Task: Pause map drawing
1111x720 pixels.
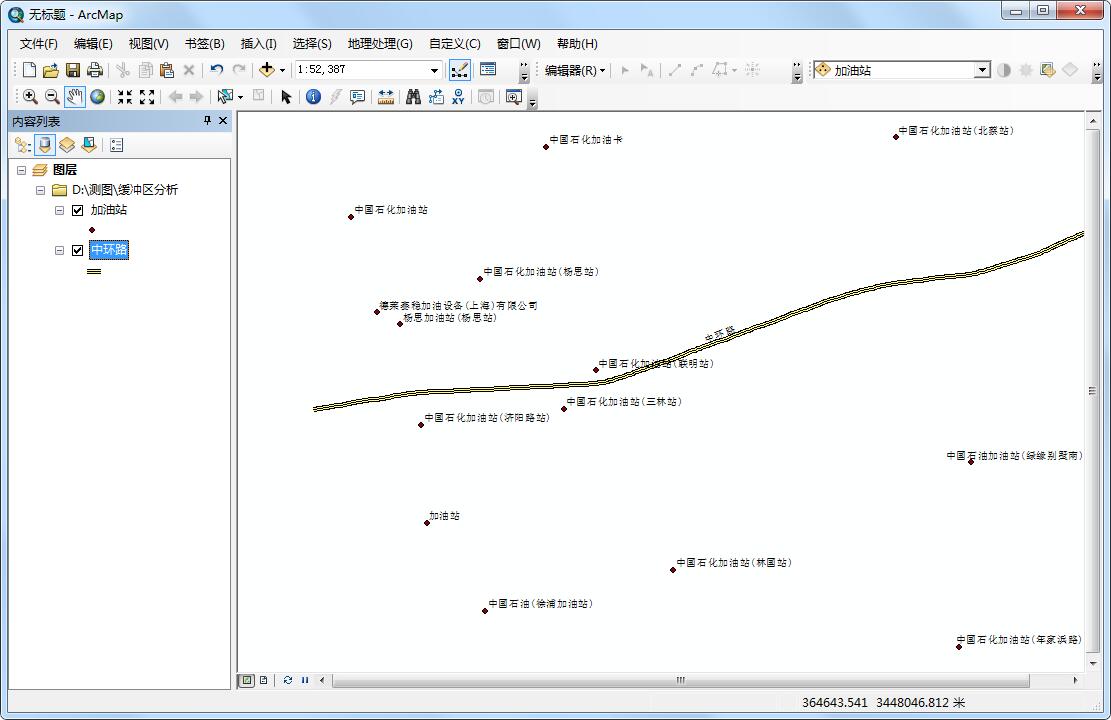Action: point(305,680)
